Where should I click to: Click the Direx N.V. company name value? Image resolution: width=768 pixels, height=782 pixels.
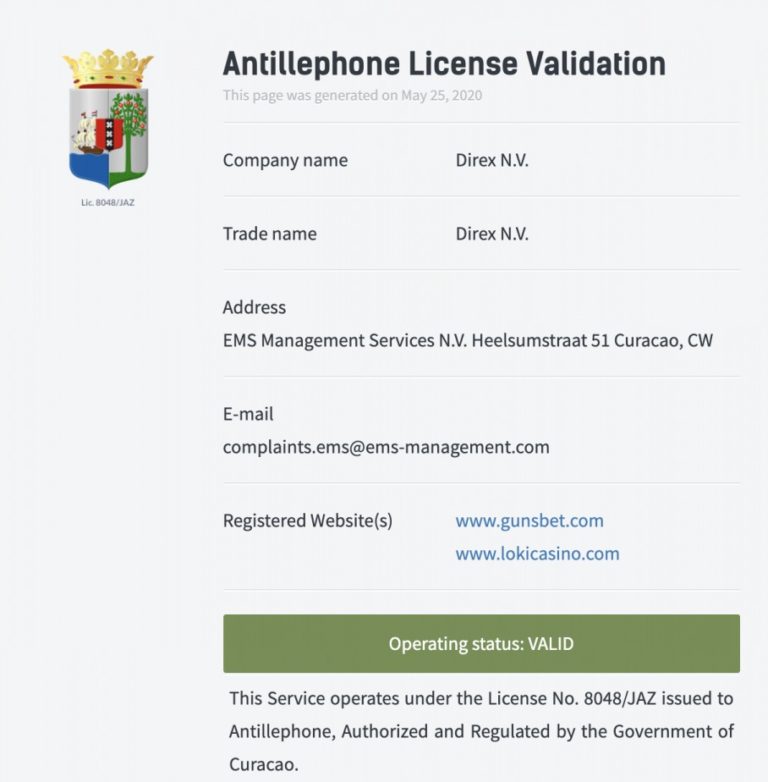[x=492, y=160]
